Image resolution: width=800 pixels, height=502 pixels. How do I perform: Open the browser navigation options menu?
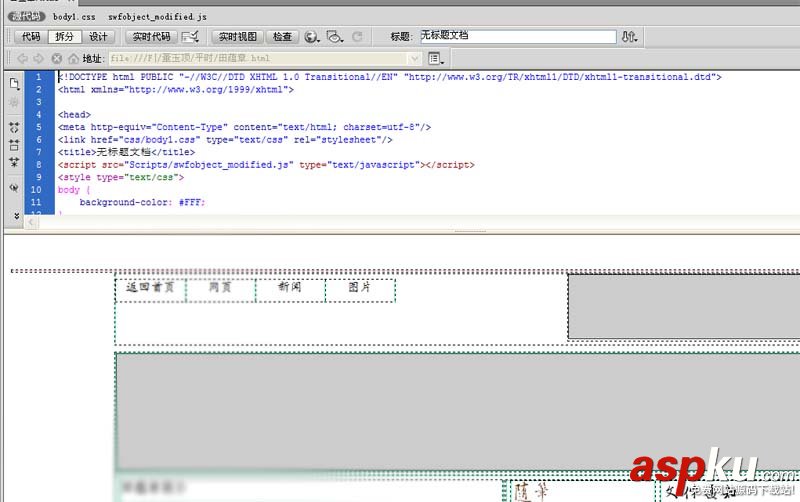(x=436, y=59)
